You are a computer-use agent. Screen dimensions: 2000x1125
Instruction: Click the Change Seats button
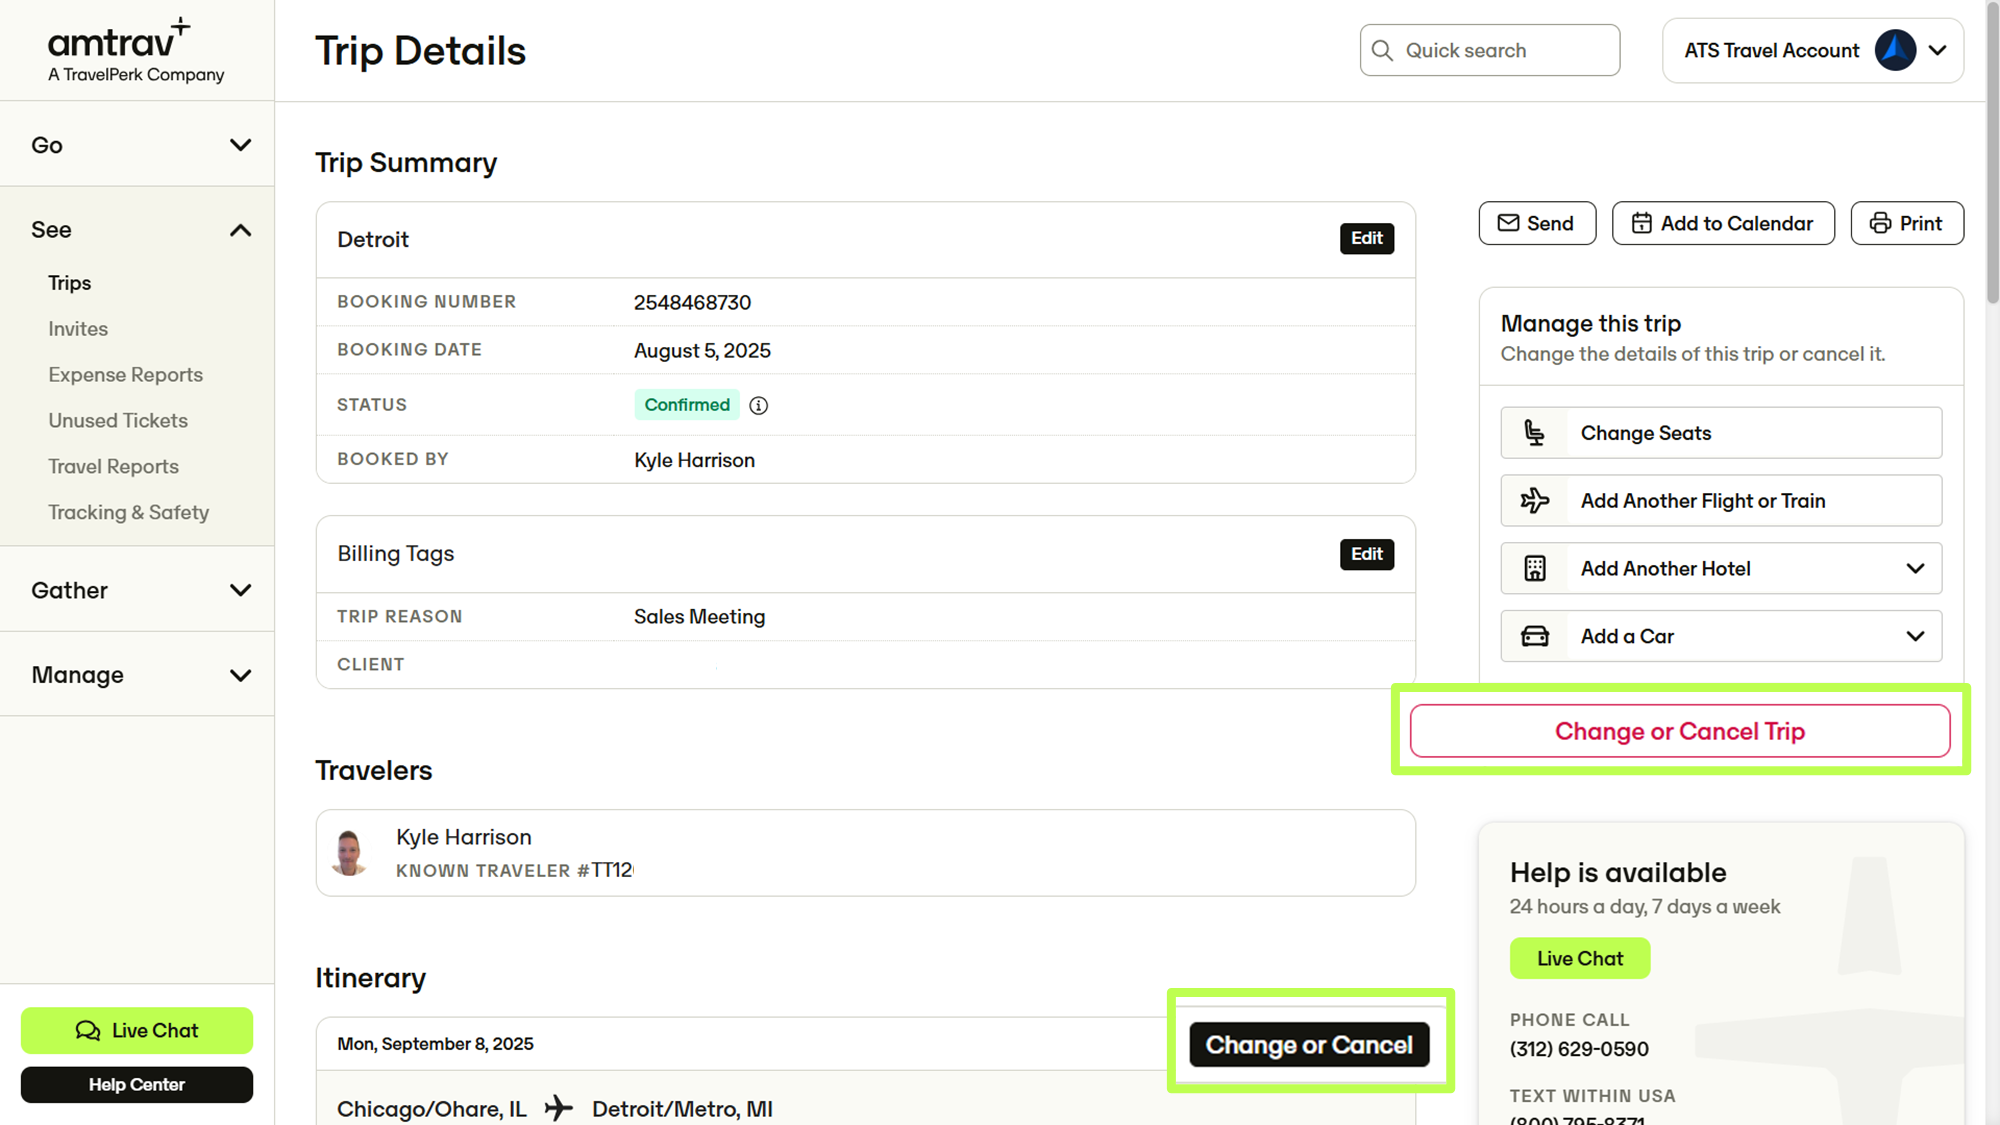1720,433
